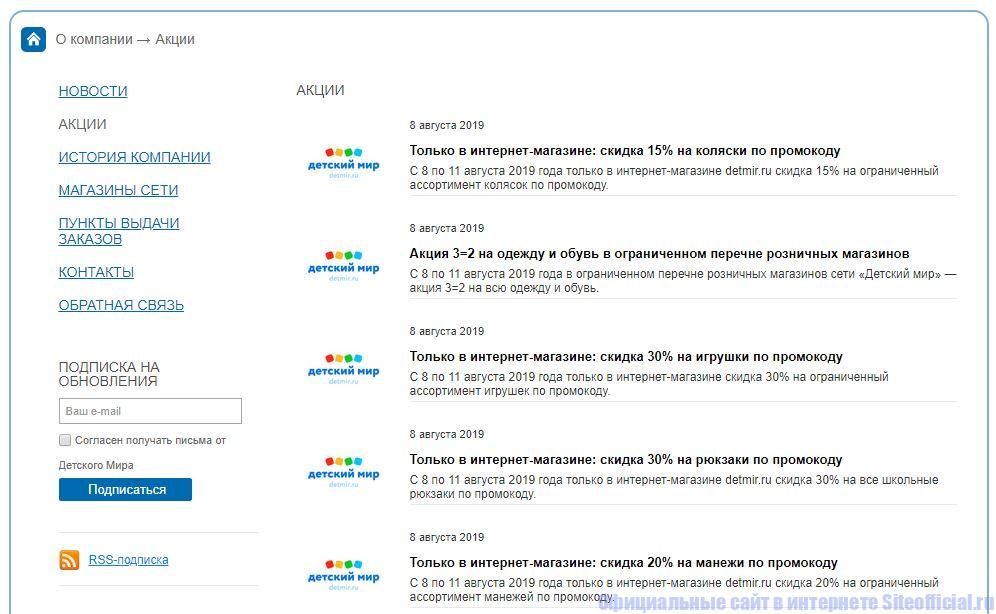This screenshot has width=996, height=614.
Task: Click Detsky Mir logo beside the strollers promo
Action: (x=343, y=165)
